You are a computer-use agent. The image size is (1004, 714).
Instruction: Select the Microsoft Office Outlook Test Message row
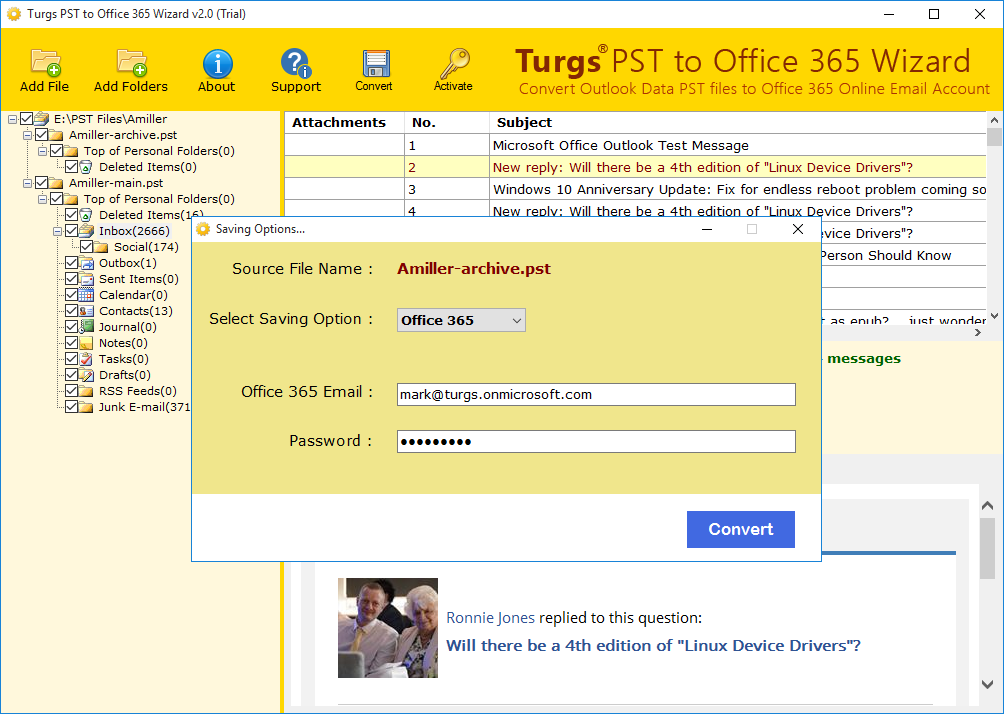pos(635,145)
